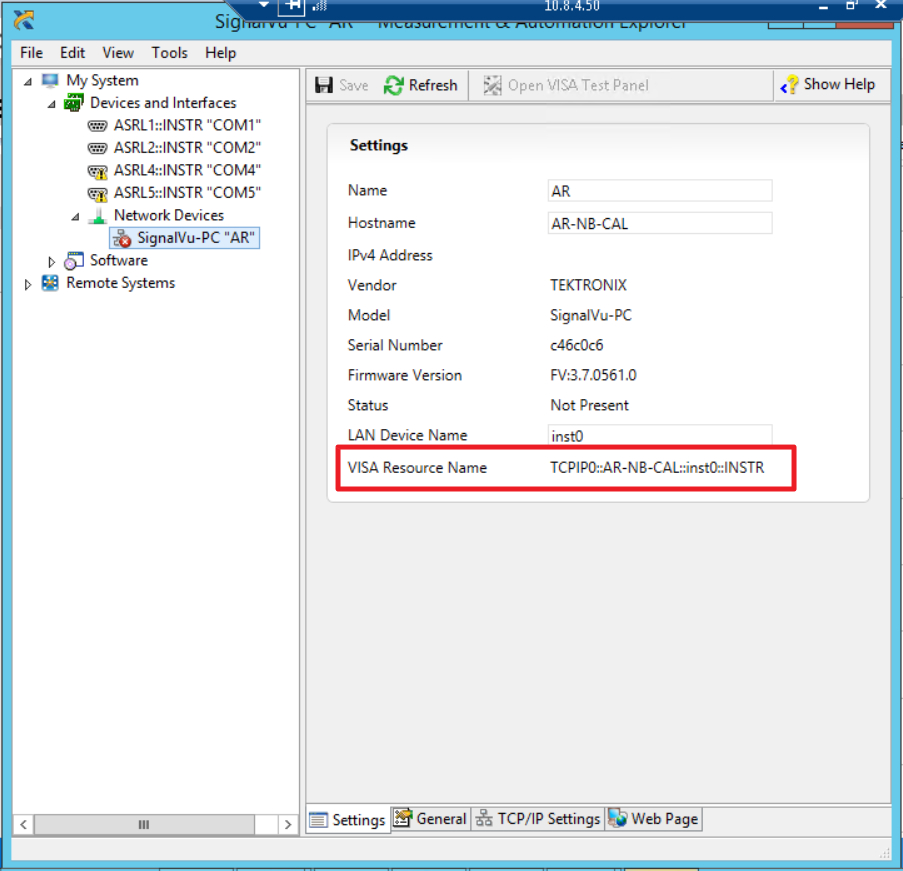This screenshot has height=871, width=903.
Task: Click the remote session pin icon
Action: point(292,6)
